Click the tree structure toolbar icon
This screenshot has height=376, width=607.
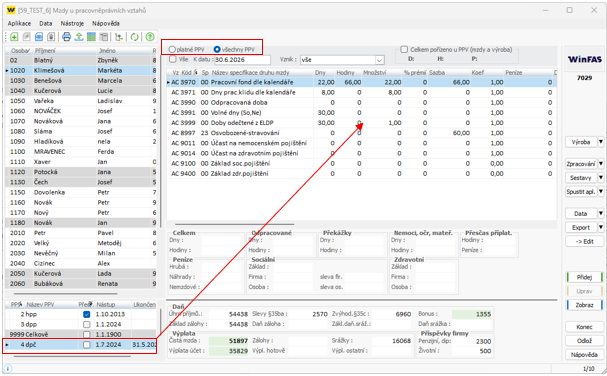[119, 37]
